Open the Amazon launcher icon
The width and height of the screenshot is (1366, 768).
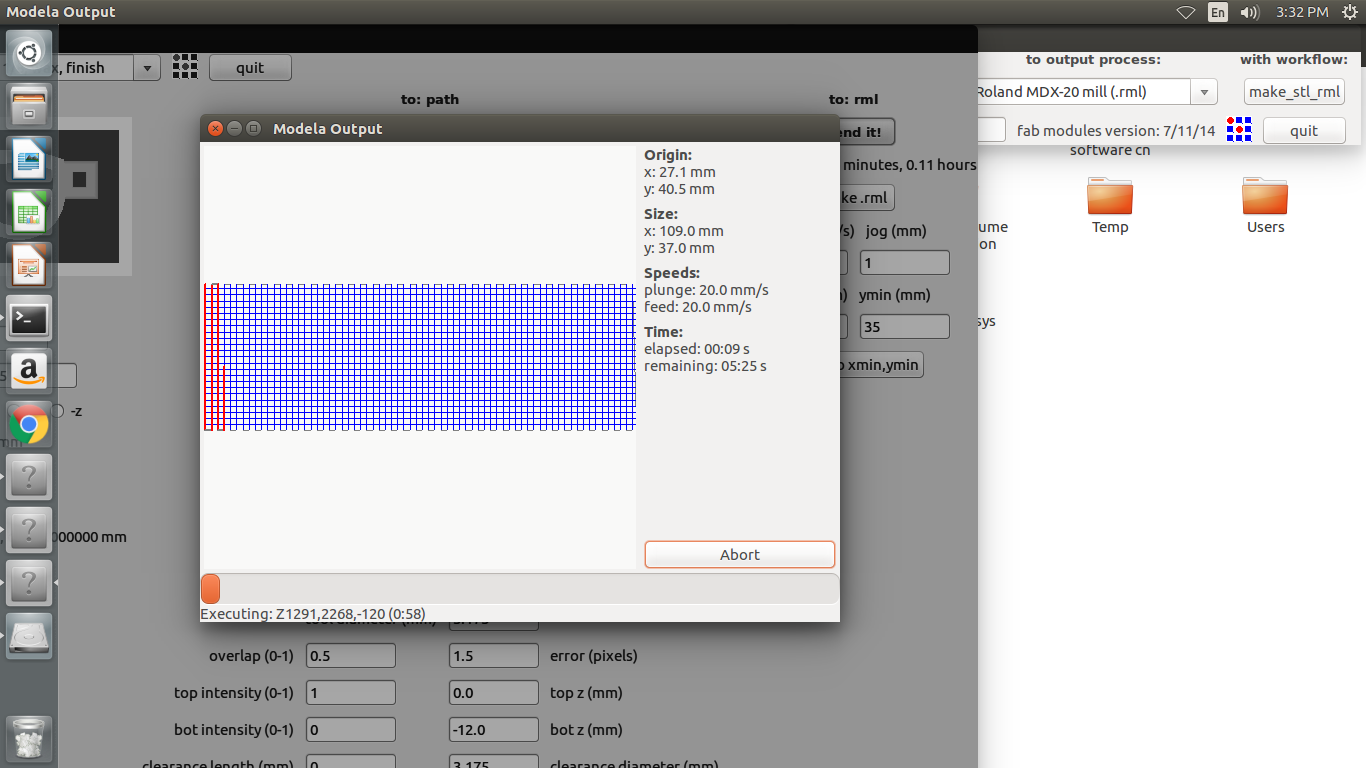(29, 373)
